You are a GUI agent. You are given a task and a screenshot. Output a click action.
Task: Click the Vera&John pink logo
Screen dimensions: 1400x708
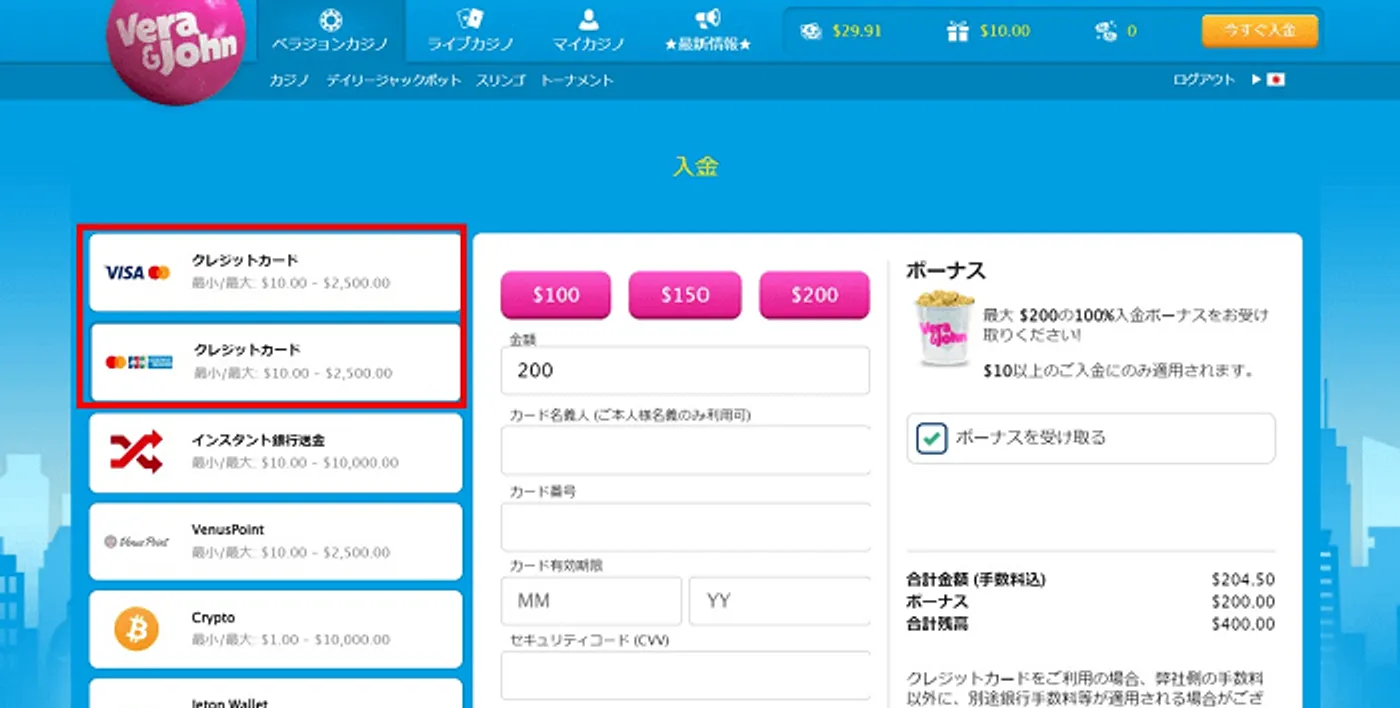[x=176, y=48]
